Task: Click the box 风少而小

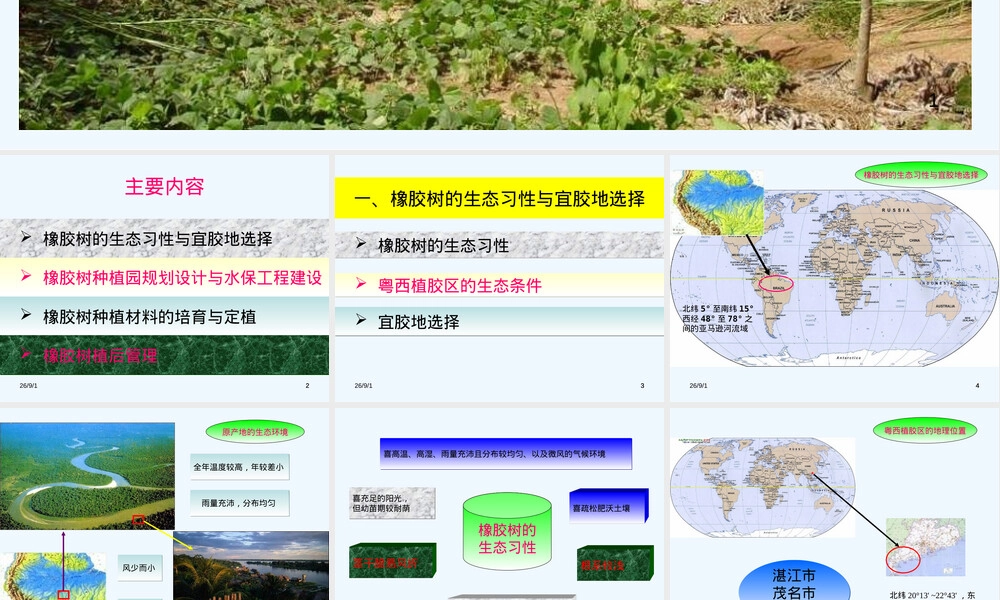Action: click(x=139, y=567)
